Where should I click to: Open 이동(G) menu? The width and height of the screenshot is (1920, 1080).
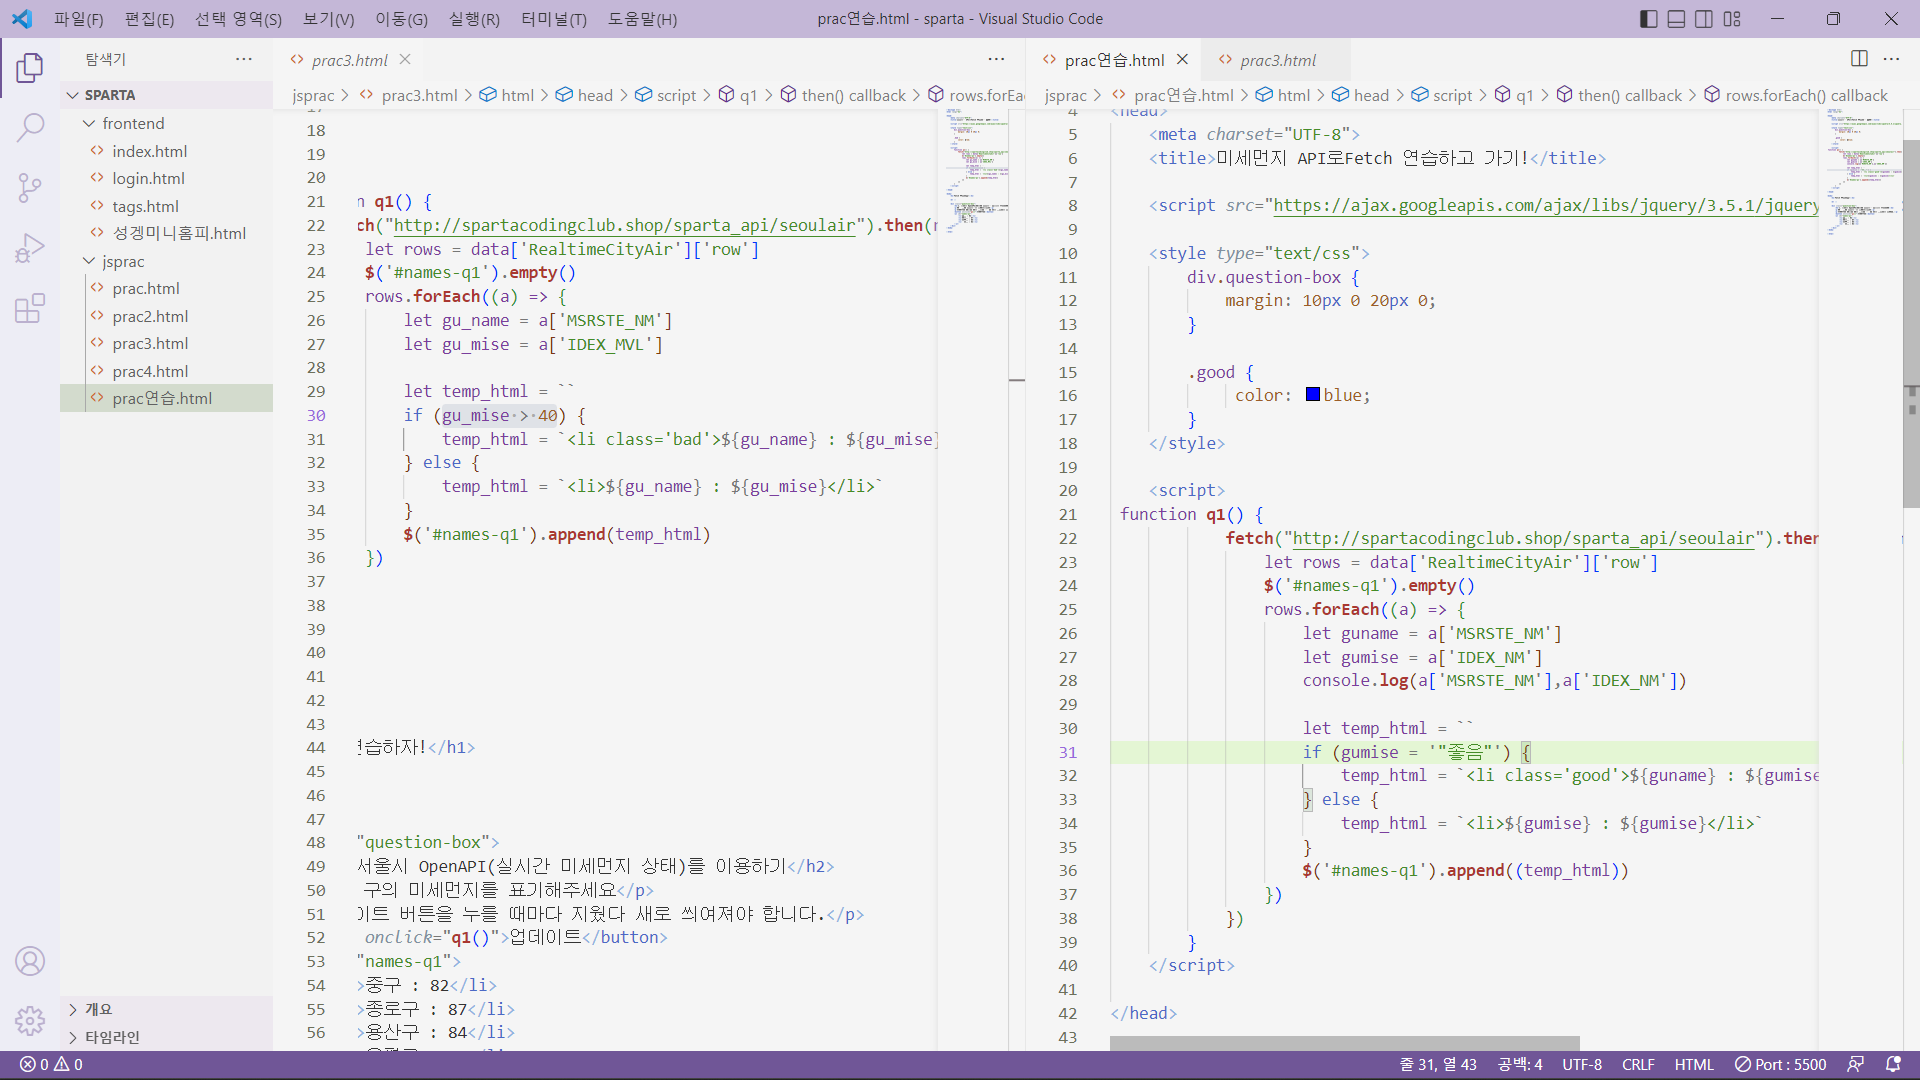point(401,19)
